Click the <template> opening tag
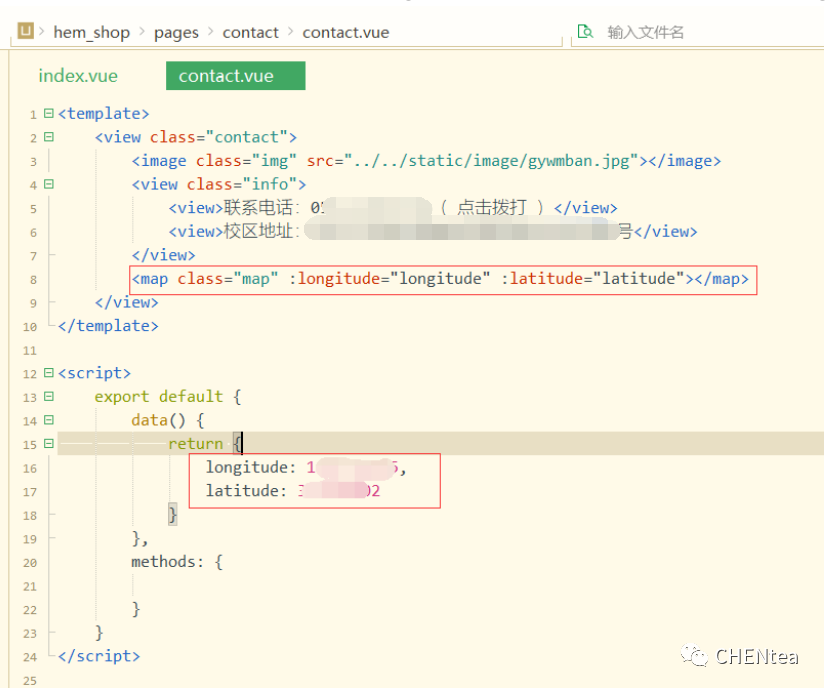The width and height of the screenshot is (825, 690). pyautogui.click(x=104, y=114)
